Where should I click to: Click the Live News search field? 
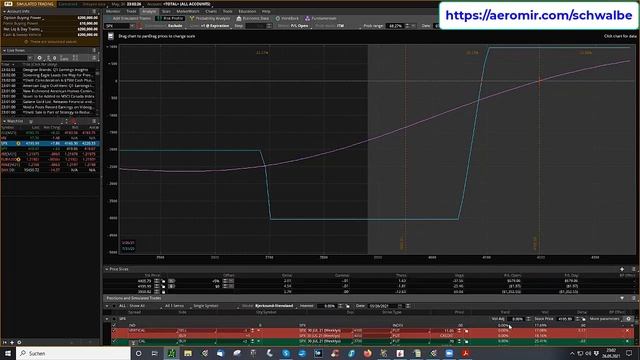(x=16, y=58)
